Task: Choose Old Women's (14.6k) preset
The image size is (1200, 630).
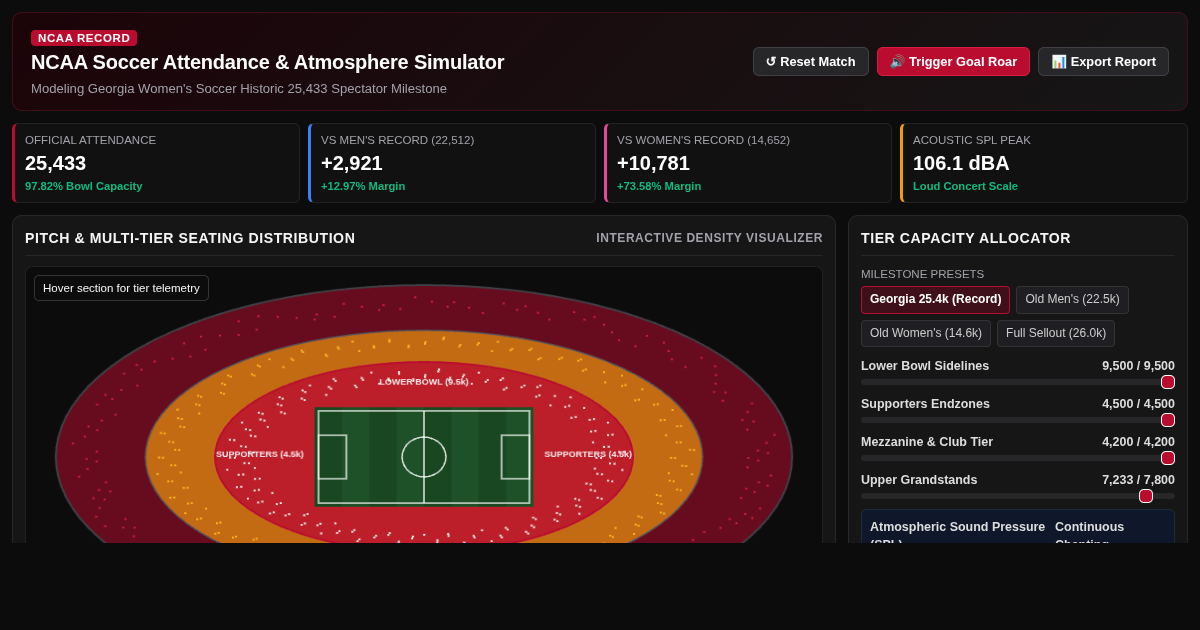Action: pyautogui.click(x=926, y=334)
